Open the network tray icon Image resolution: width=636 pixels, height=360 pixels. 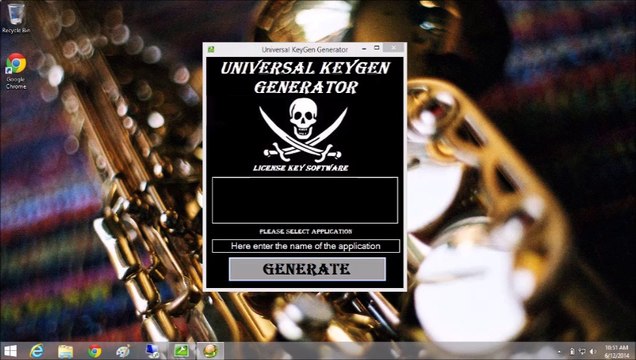pyautogui.click(x=582, y=351)
